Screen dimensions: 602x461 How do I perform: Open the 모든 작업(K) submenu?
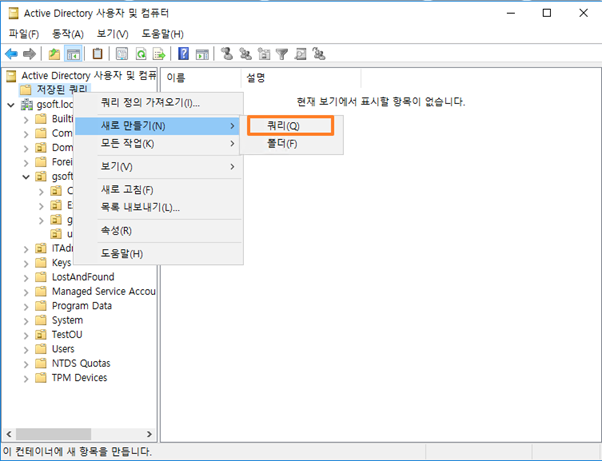[x=159, y=144]
